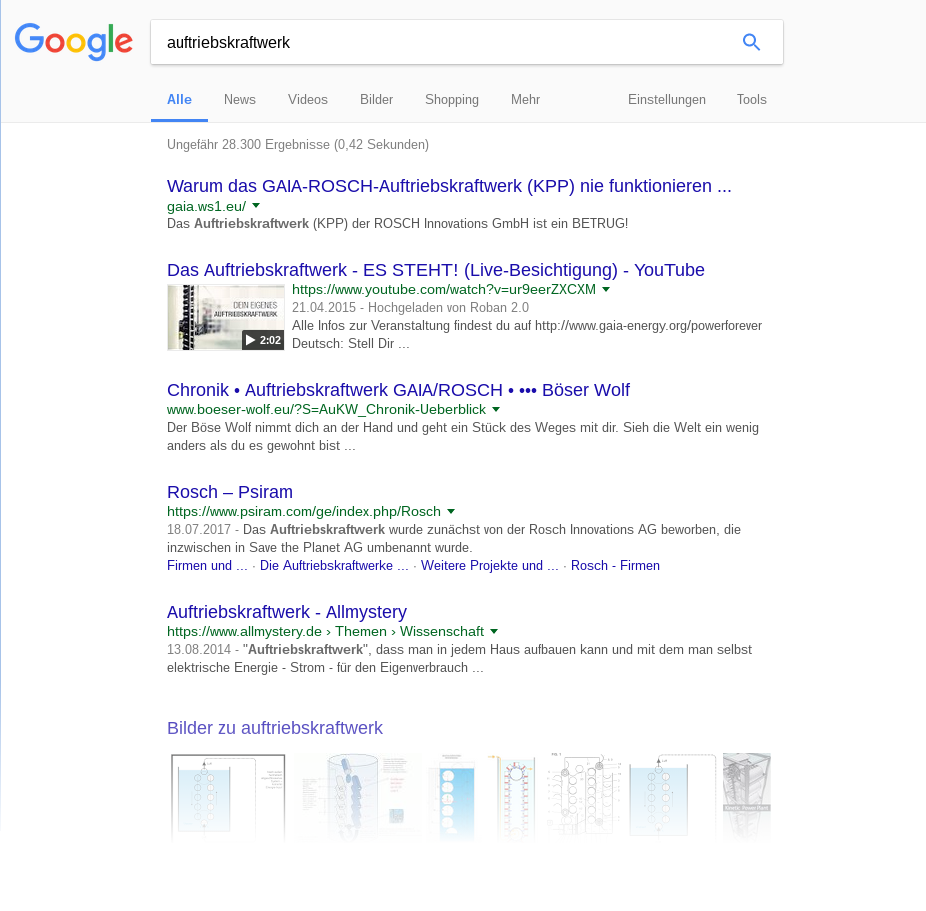
Task: Click the Google logo
Action: pyautogui.click(x=74, y=41)
